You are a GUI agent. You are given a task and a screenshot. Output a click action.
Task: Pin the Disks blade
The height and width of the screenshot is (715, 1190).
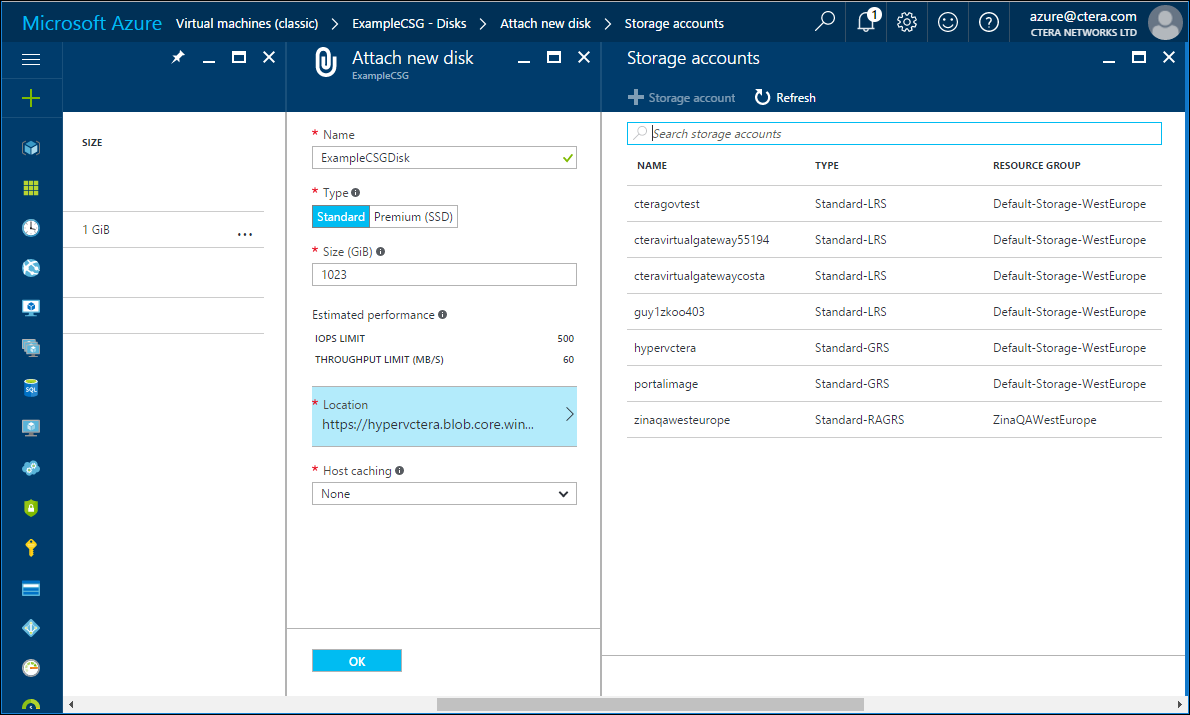coord(178,57)
